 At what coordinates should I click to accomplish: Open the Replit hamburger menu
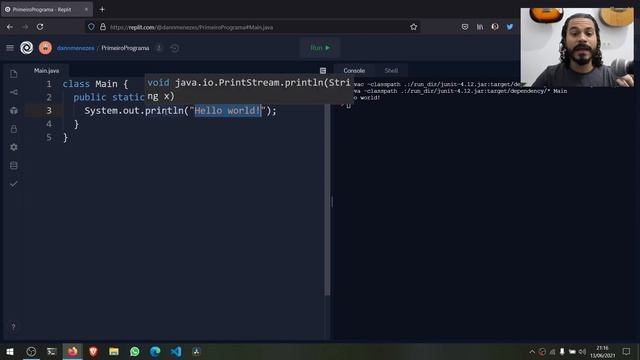tap(10, 48)
